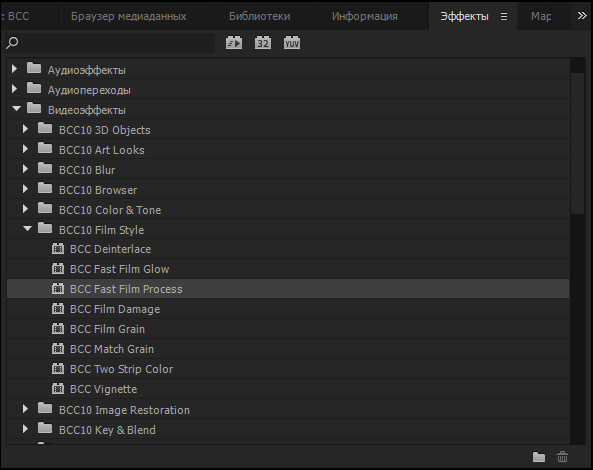
Task: Click the BCC10 Color & Tone folder icon
Action: pos(45,209)
